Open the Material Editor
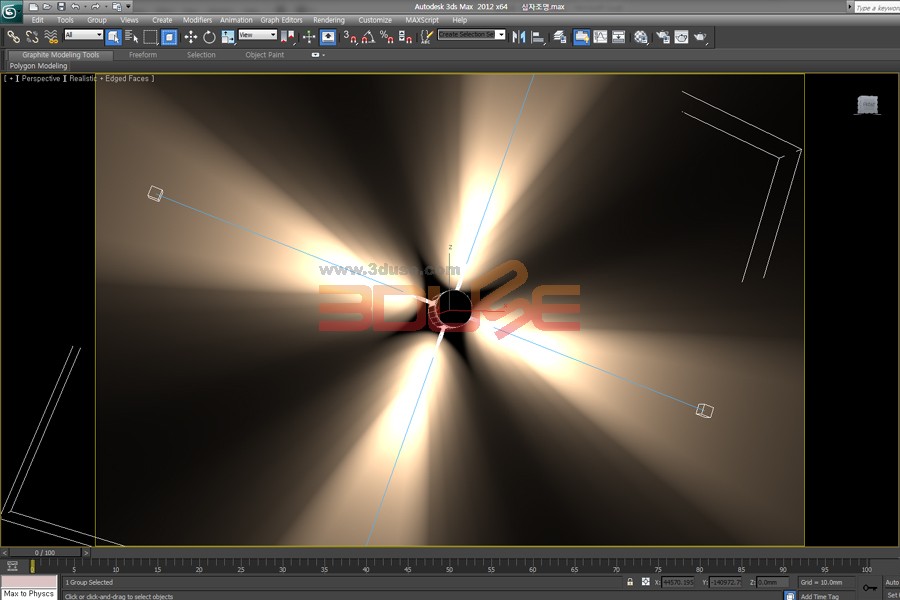The width and height of the screenshot is (900, 600). [x=641, y=37]
